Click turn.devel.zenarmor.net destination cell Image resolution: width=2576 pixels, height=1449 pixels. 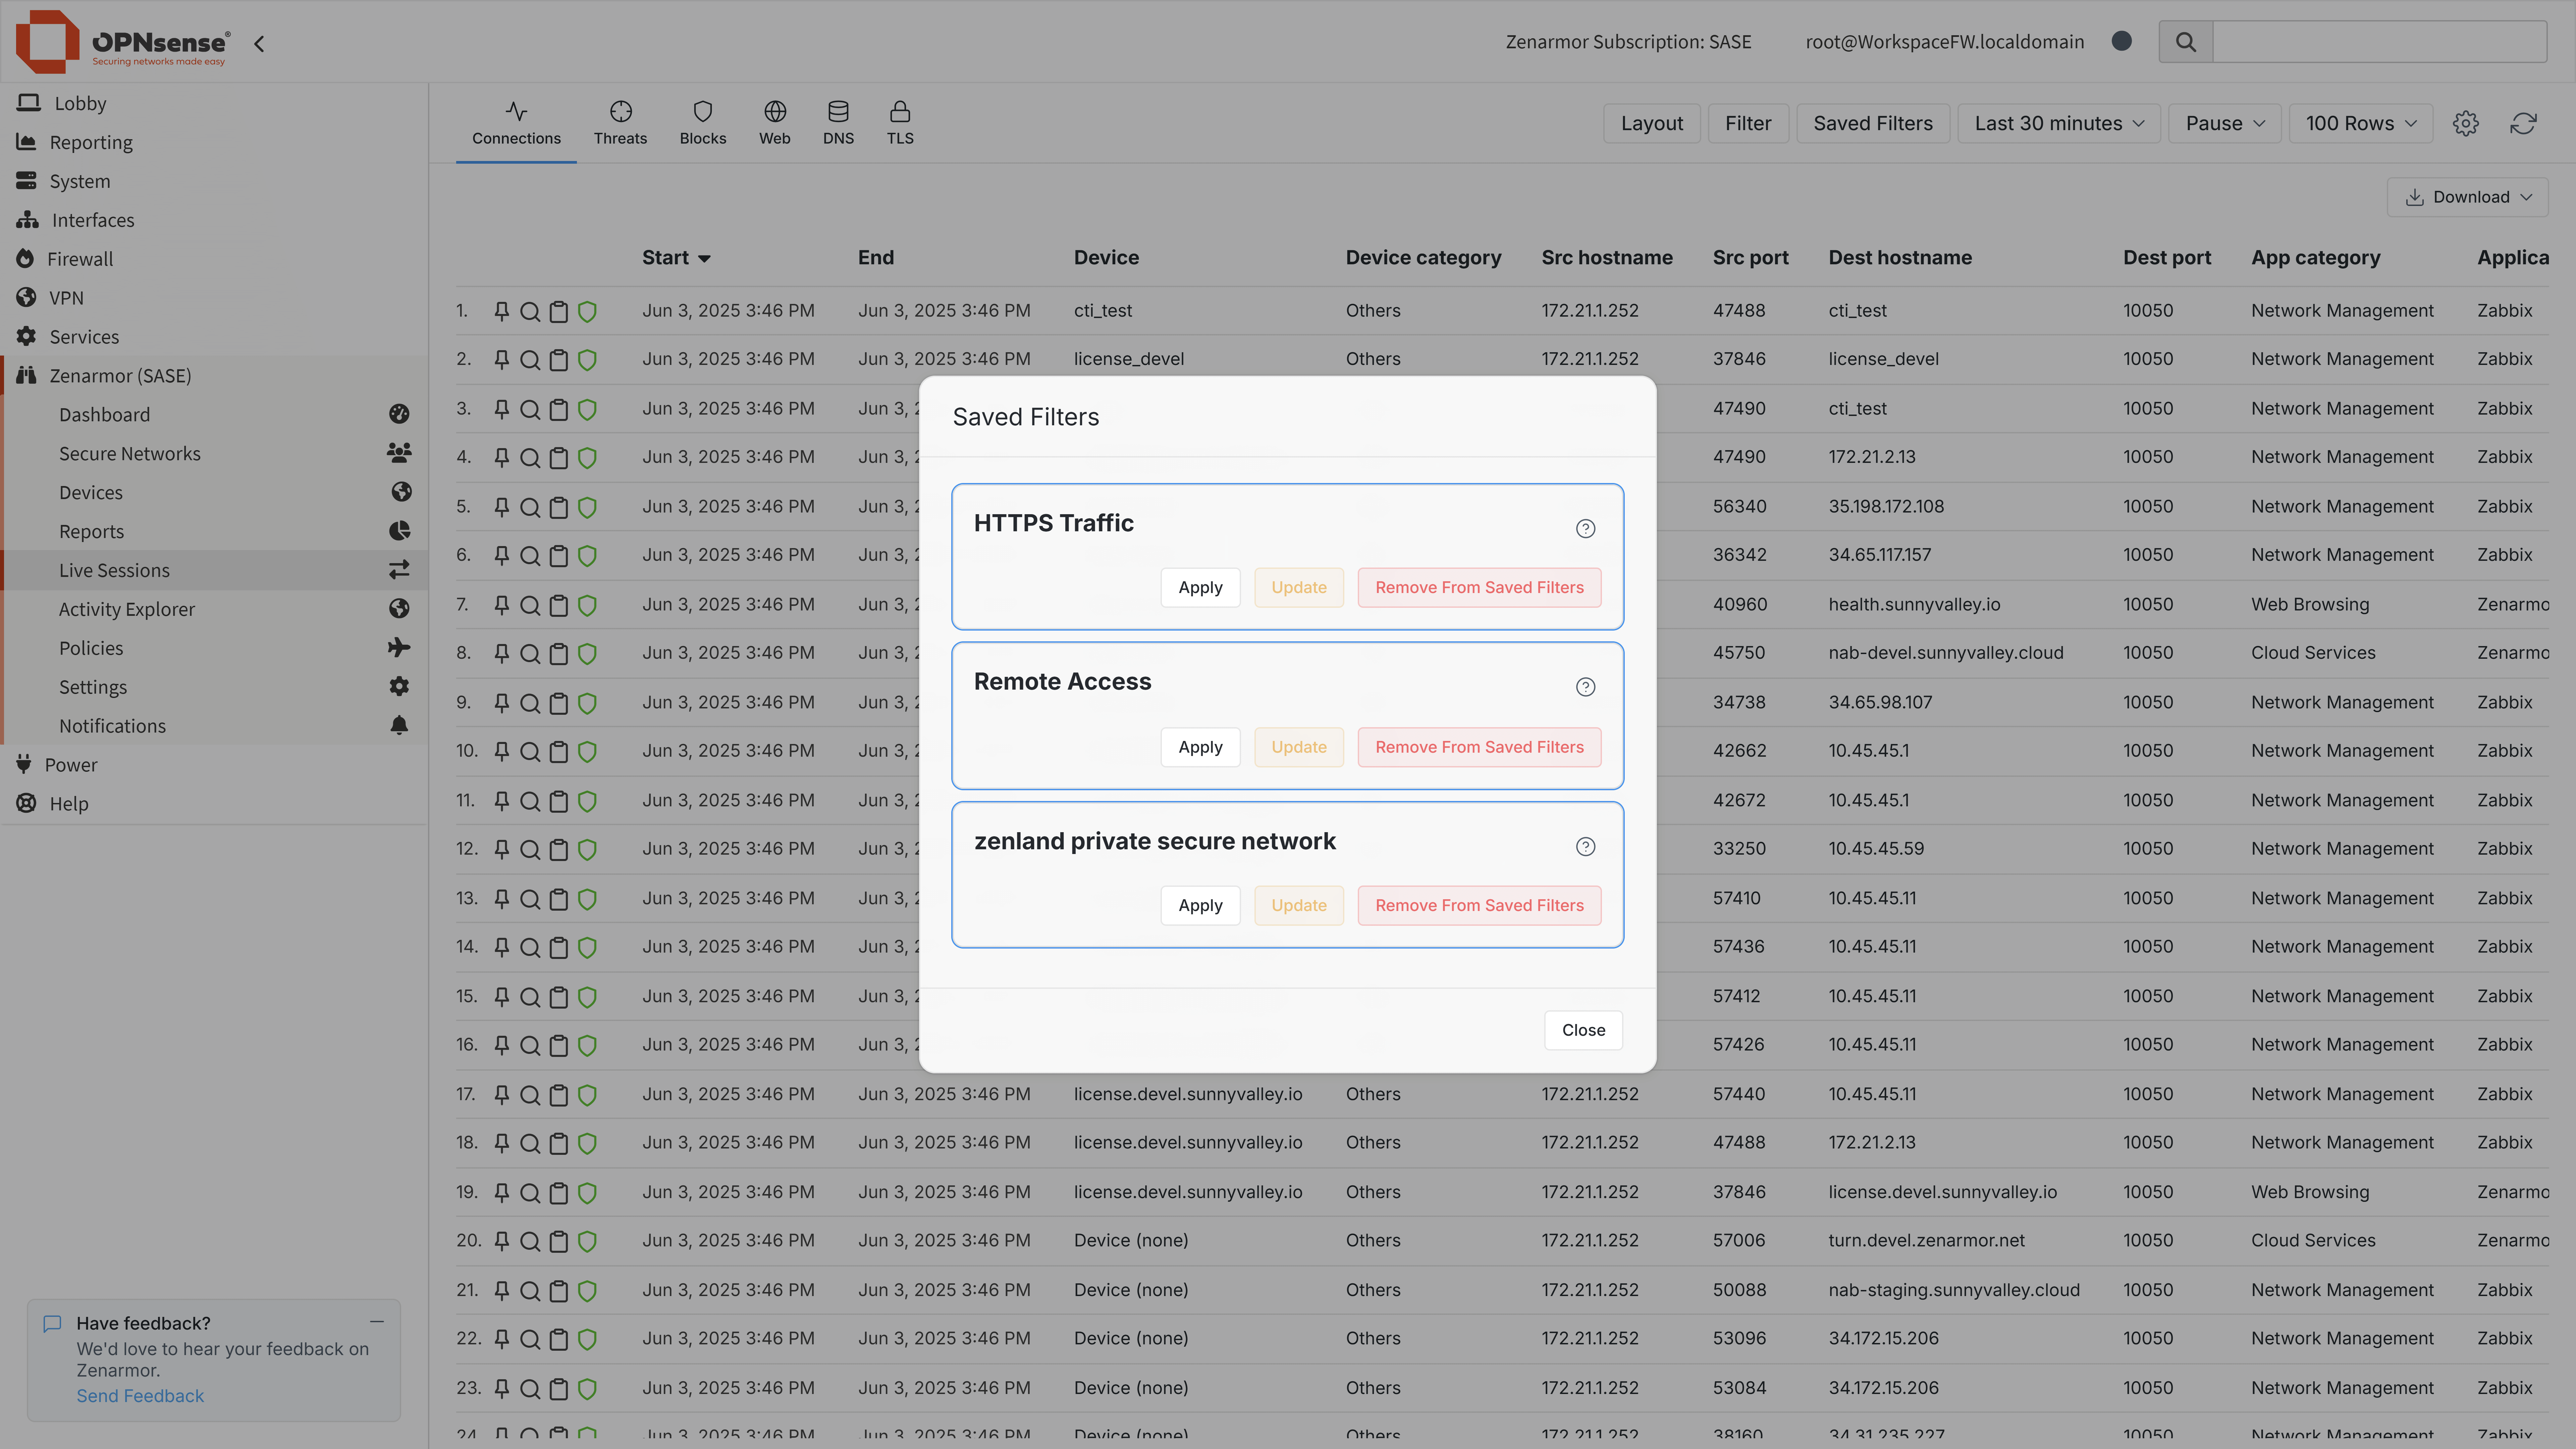pos(1926,1241)
